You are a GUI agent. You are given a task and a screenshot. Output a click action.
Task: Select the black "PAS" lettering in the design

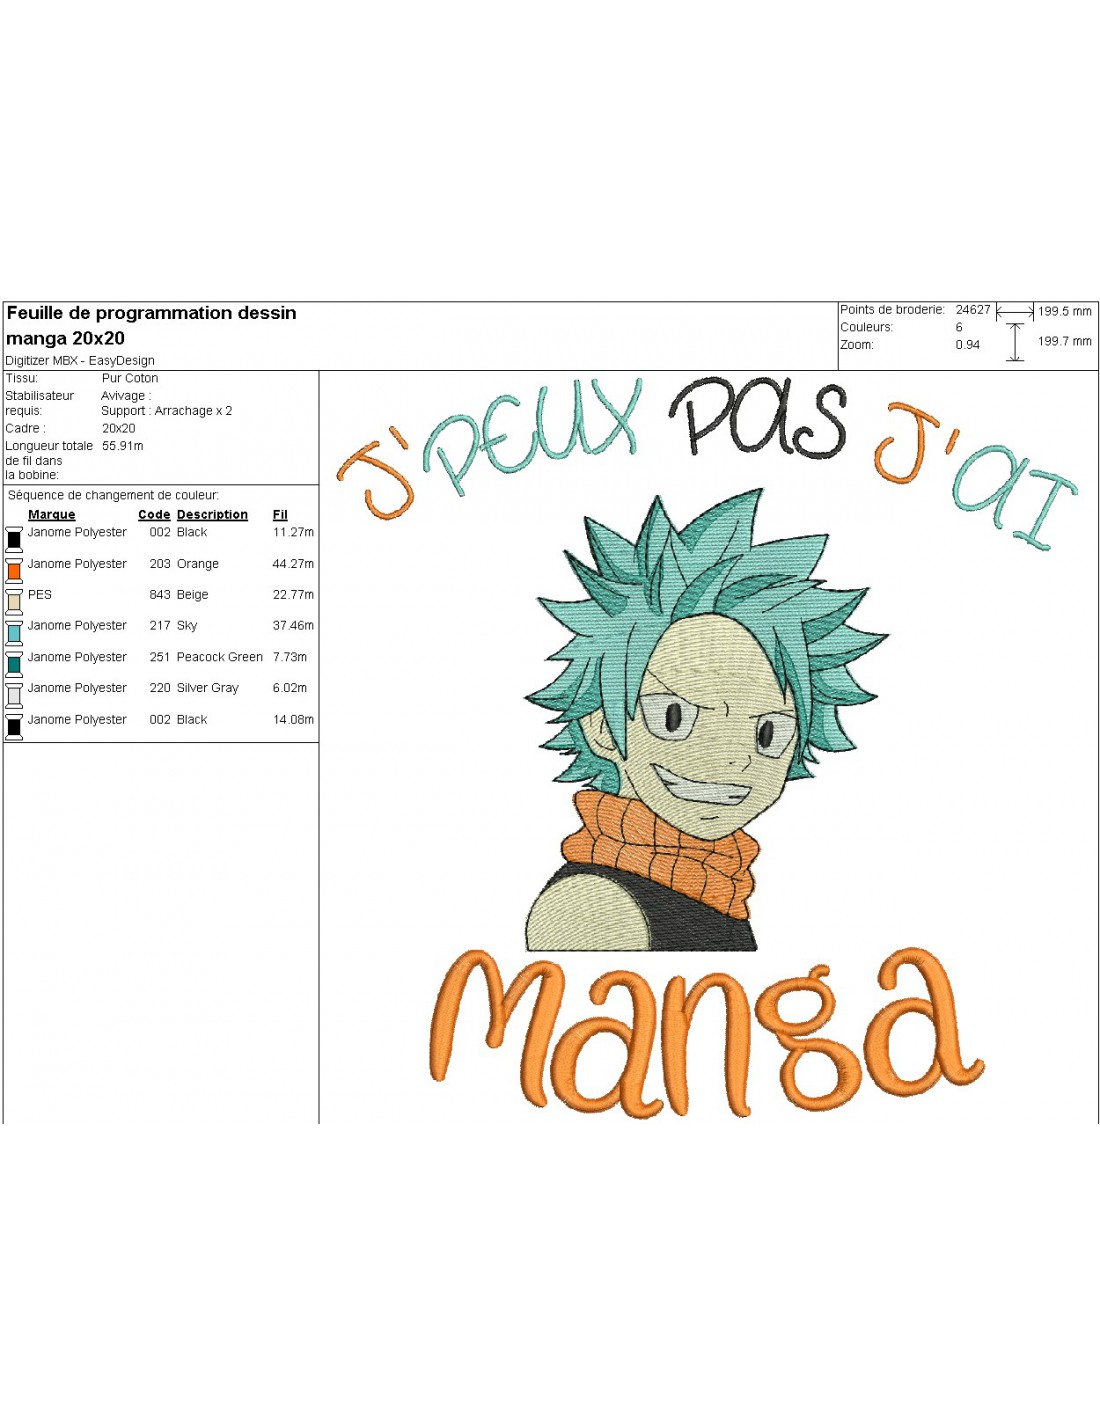click(760, 420)
